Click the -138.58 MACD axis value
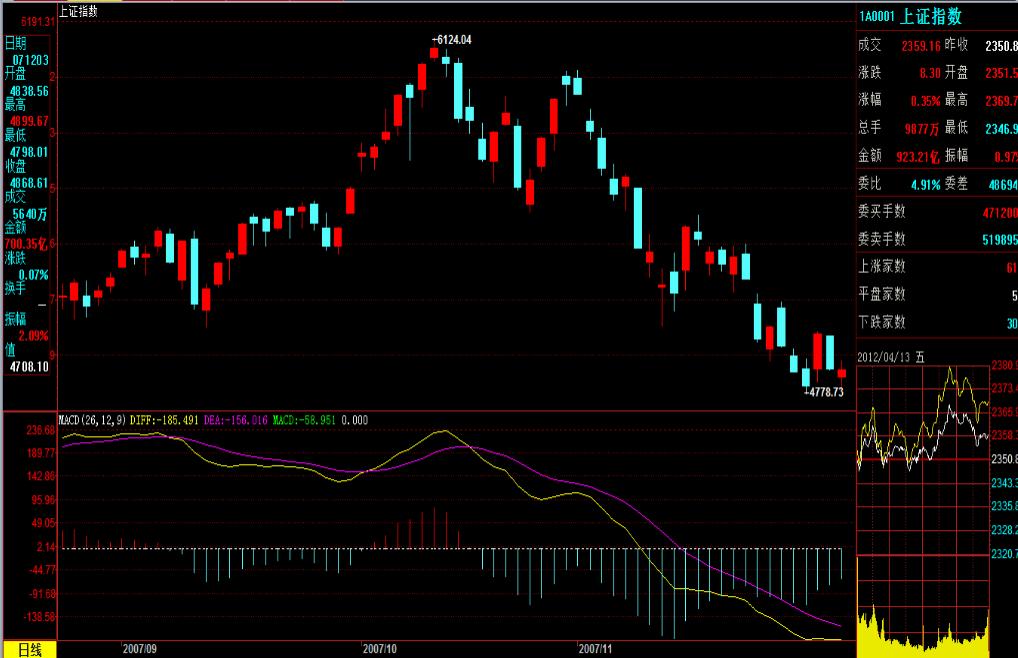The image size is (1018, 658). [x=40, y=616]
